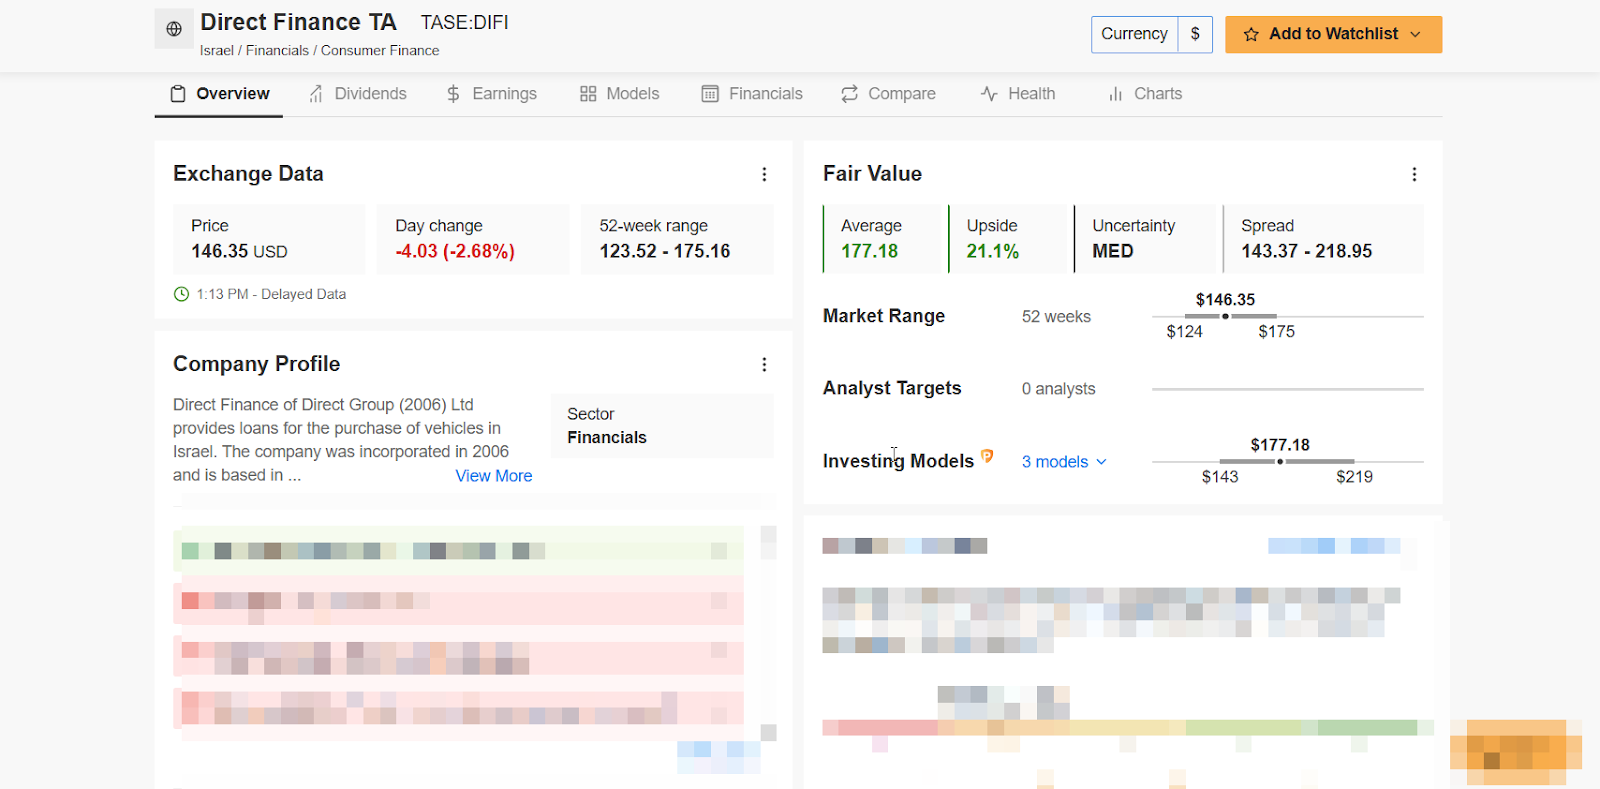This screenshot has width=1600, height=789.
Task: Click the Investing Models info badge icon
Action: [x=987, y=455]
